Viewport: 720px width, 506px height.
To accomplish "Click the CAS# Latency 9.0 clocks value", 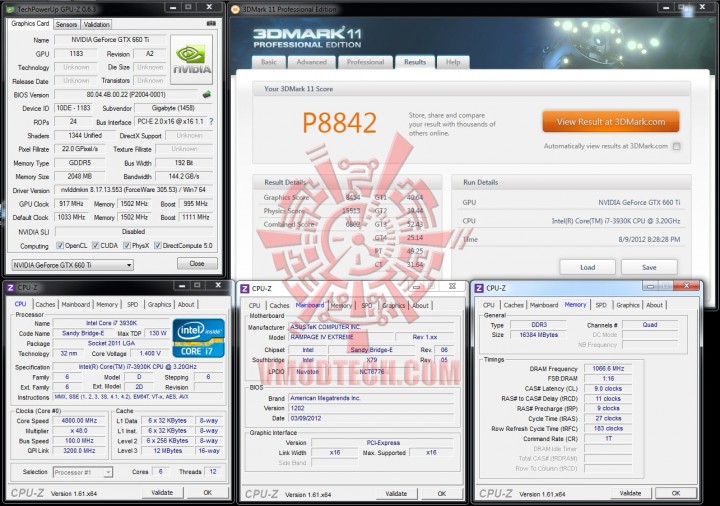I will point(608,388).
